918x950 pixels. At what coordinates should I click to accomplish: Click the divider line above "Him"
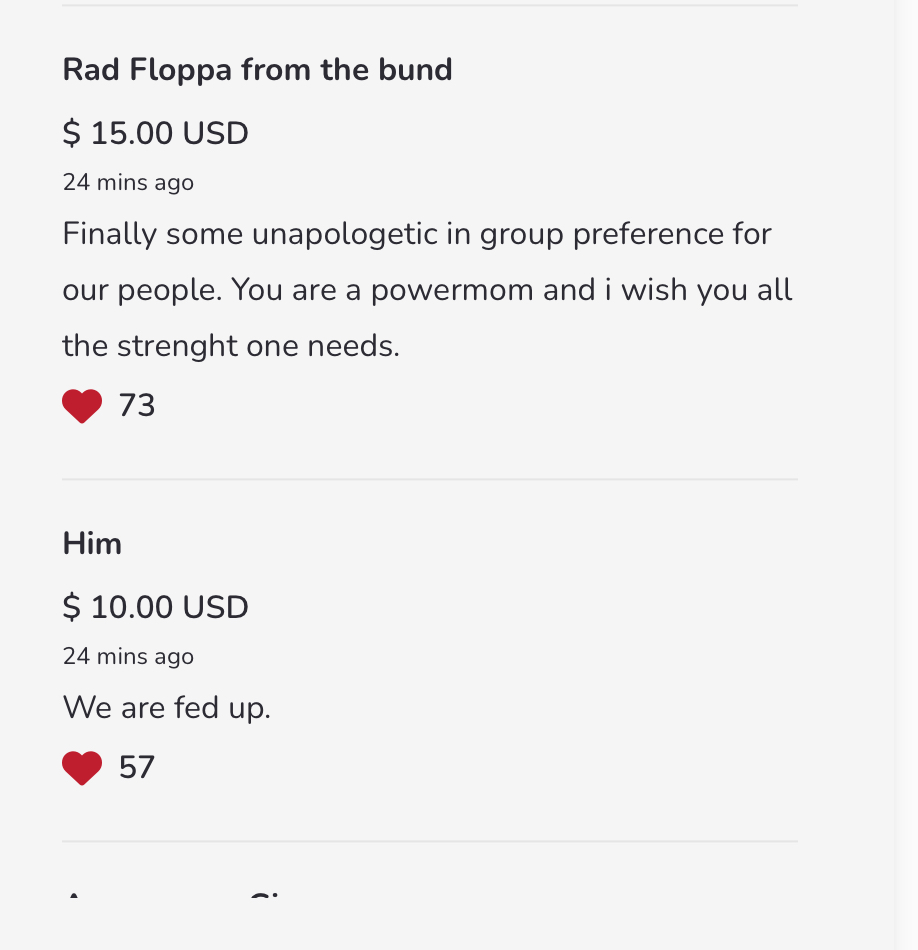coord(430,480)
